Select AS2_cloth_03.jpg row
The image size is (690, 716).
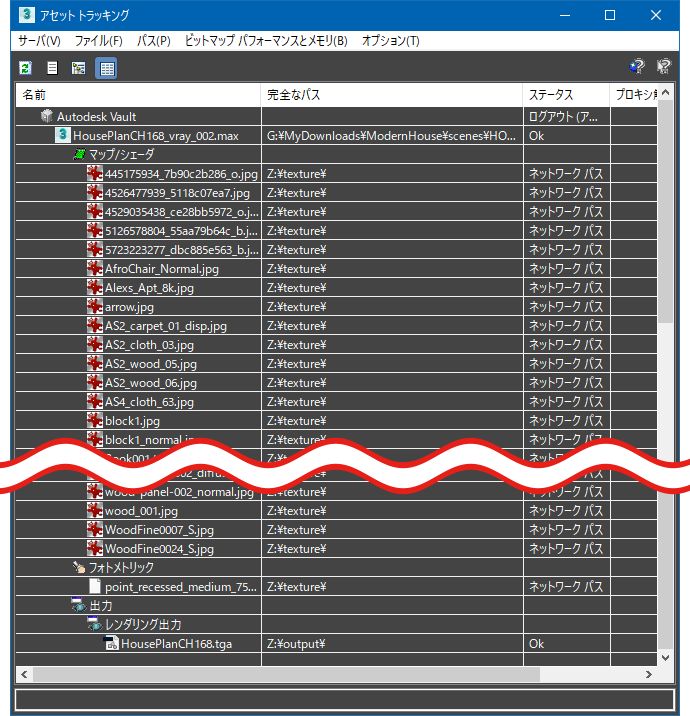point(337,345)
